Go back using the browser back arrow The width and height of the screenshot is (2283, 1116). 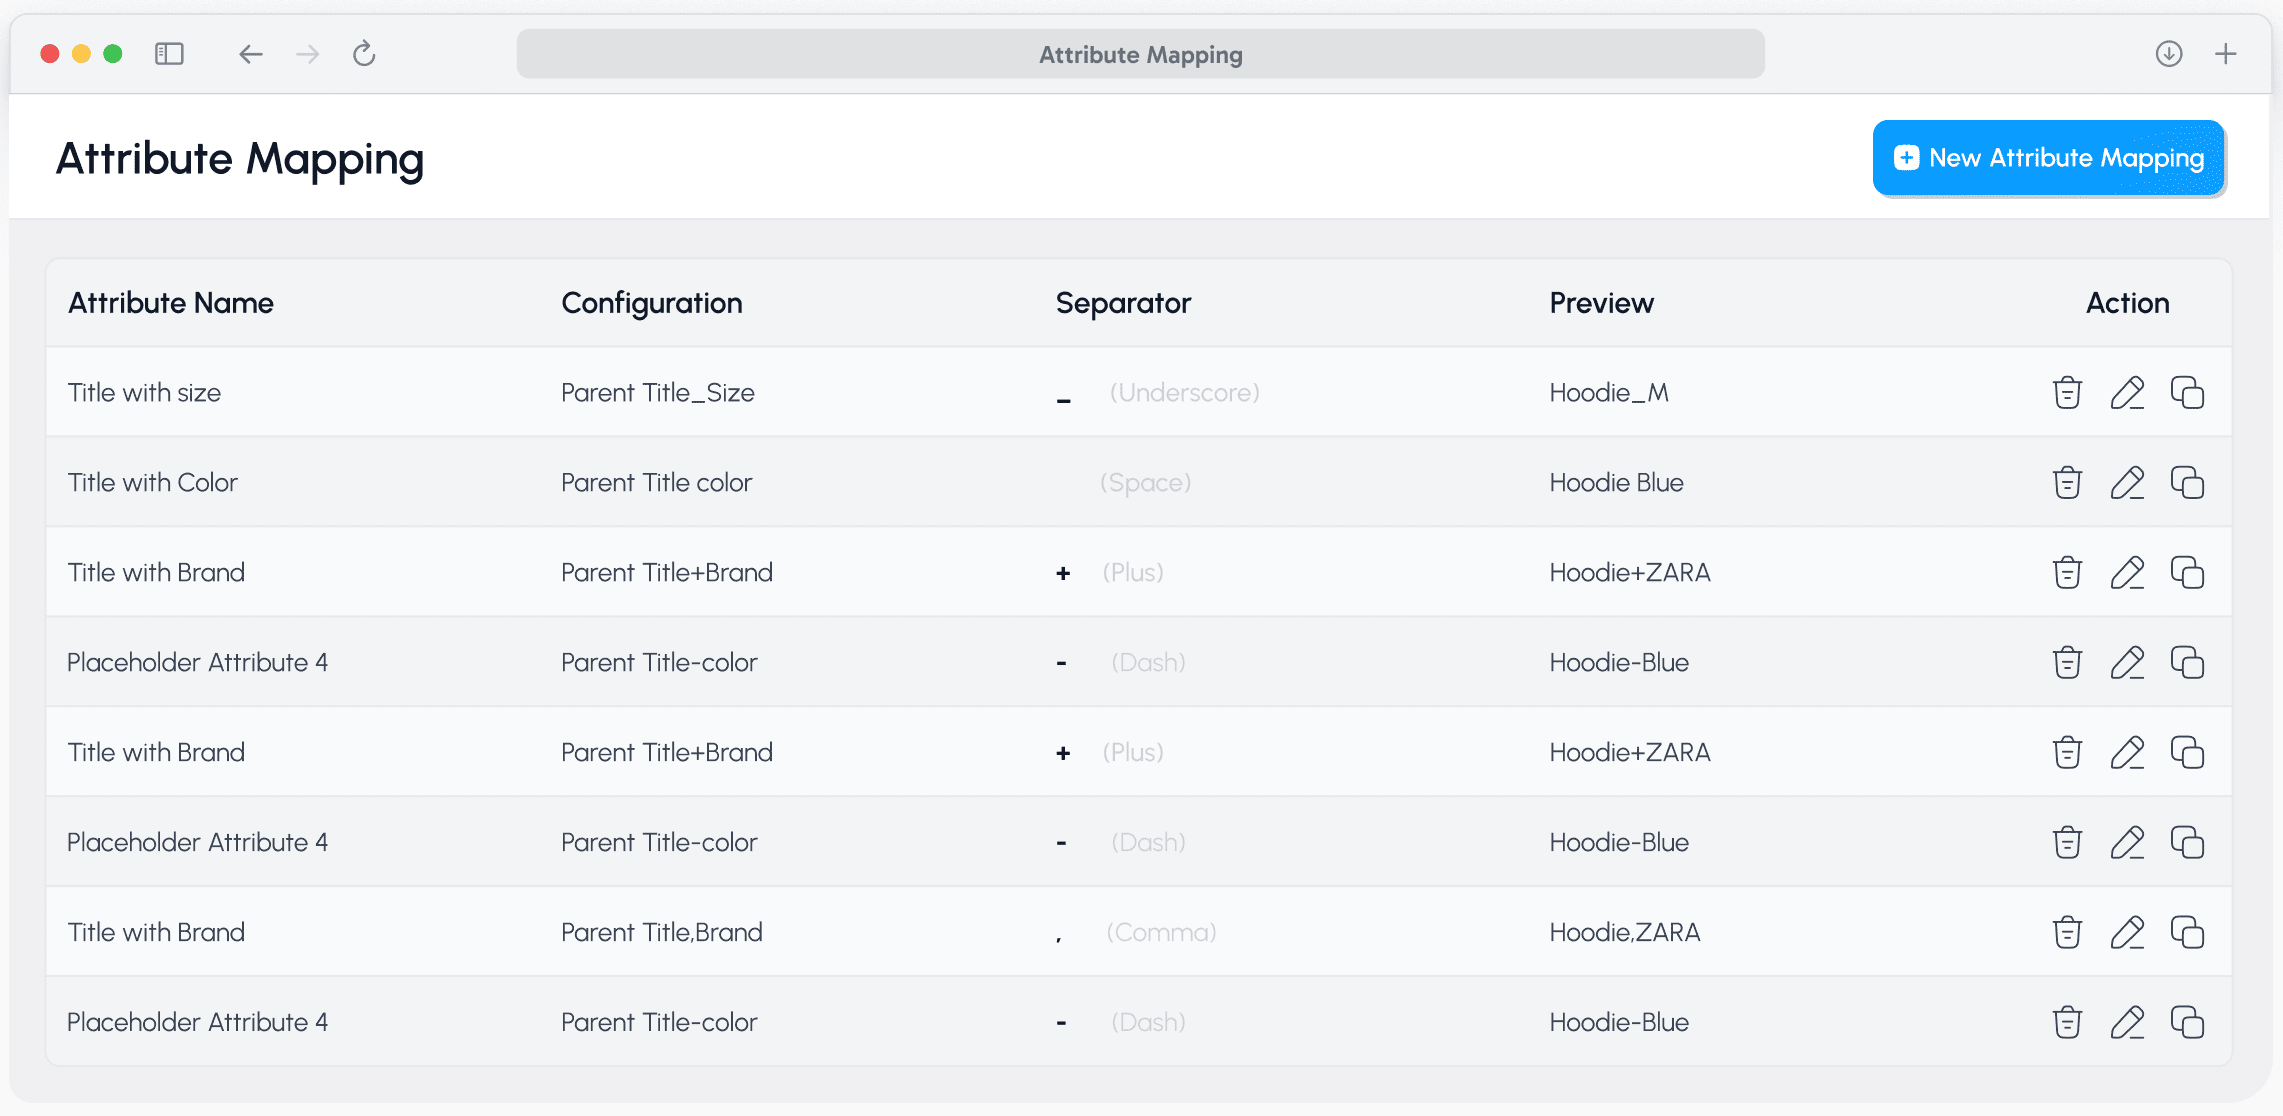coord(250,54)
